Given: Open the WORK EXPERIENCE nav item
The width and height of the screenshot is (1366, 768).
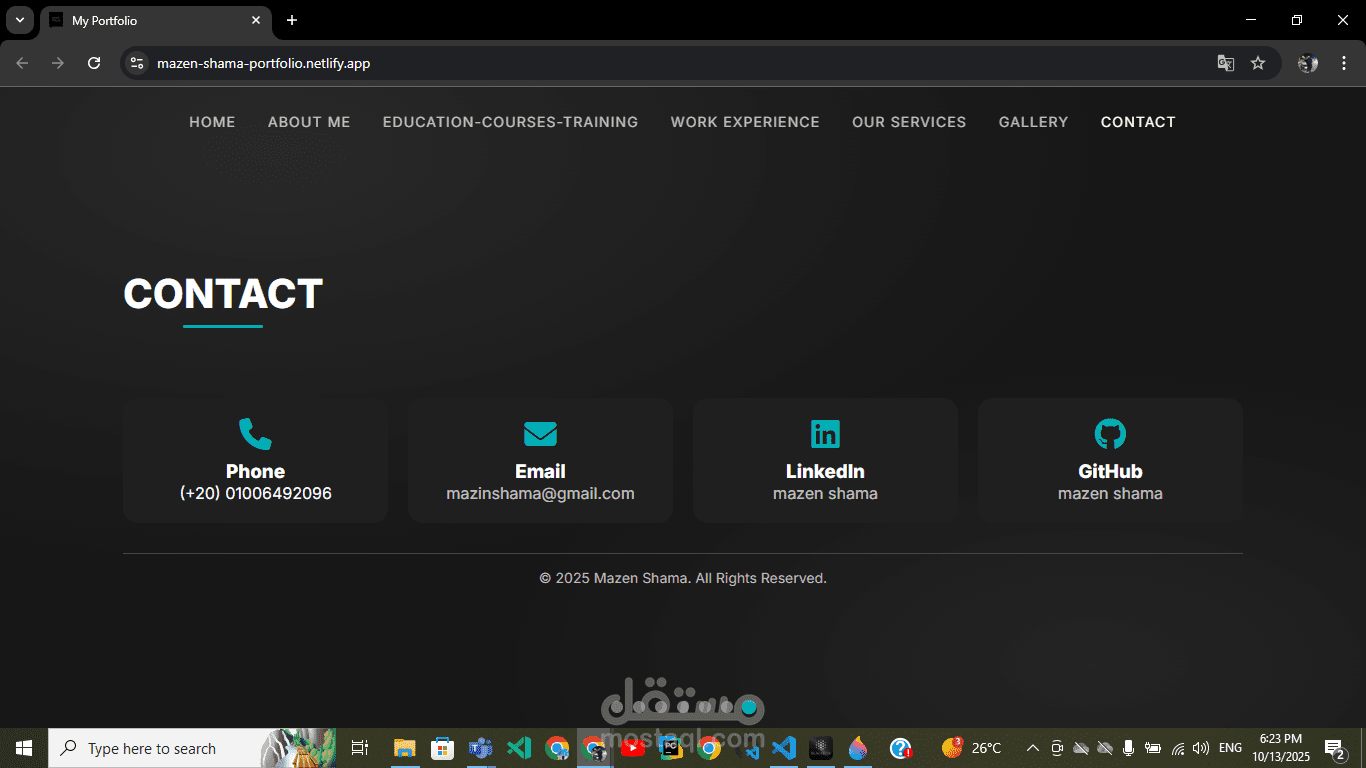Looking at the screenshot, I should 745,122.
